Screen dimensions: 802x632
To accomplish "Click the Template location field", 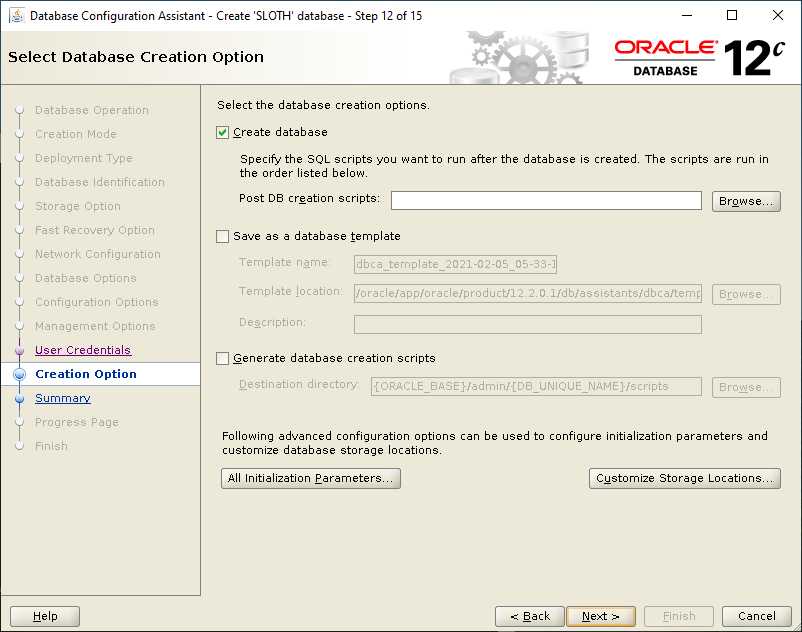I will [527, 294].
